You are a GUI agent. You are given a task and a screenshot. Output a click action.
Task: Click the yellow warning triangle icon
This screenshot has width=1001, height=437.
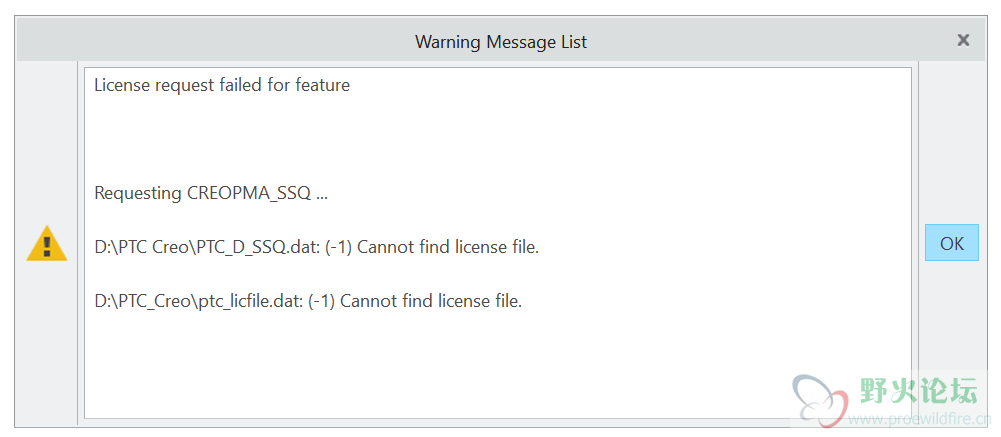pyautogui.click(x=47, y=244)
